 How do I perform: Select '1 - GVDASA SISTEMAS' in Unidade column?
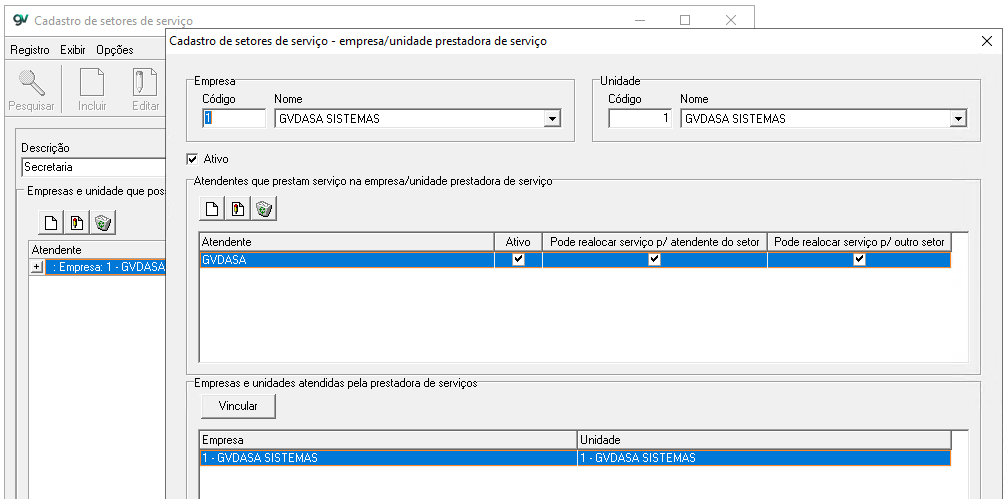pos(764,458)
